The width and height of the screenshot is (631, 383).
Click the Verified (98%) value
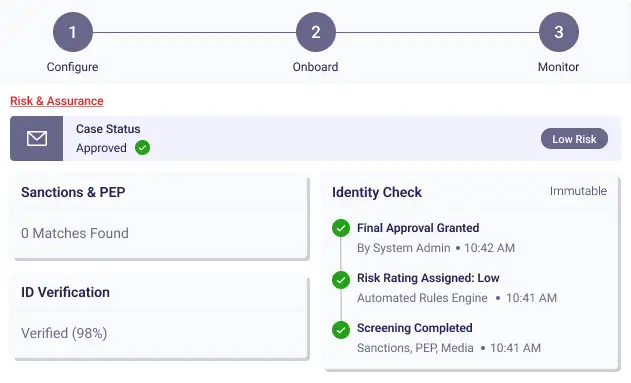64,334
